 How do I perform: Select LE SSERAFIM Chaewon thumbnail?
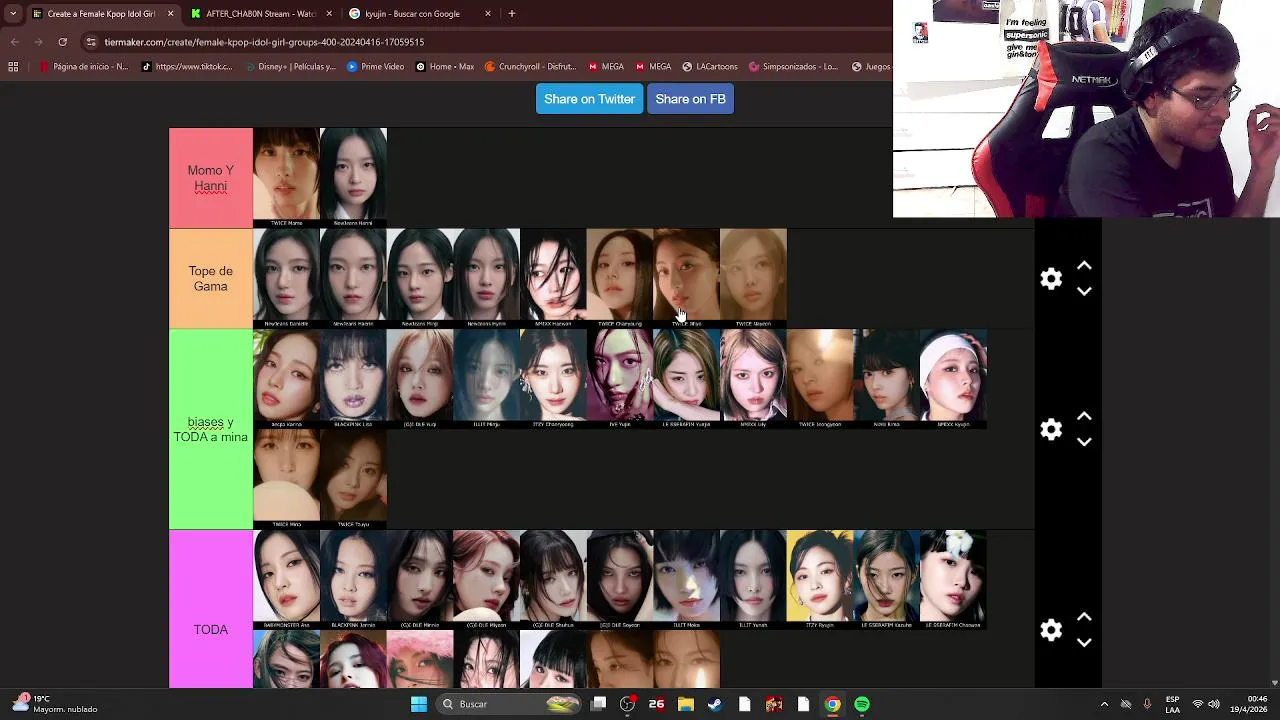(953, 580)
